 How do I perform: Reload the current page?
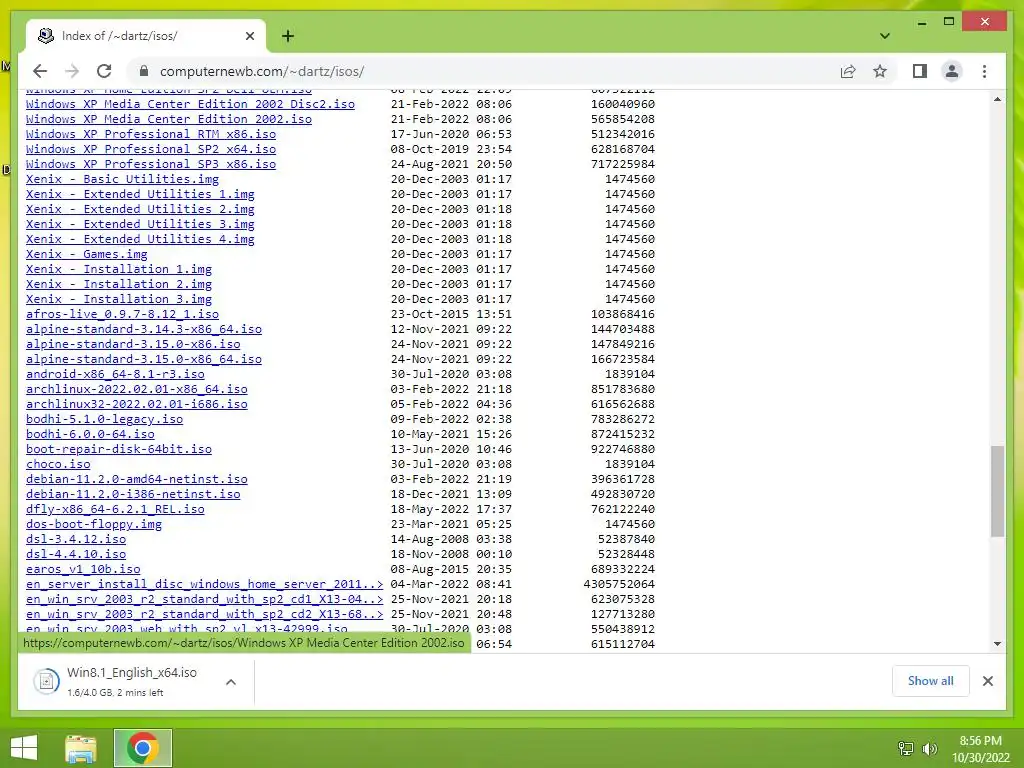coord(104,71)
